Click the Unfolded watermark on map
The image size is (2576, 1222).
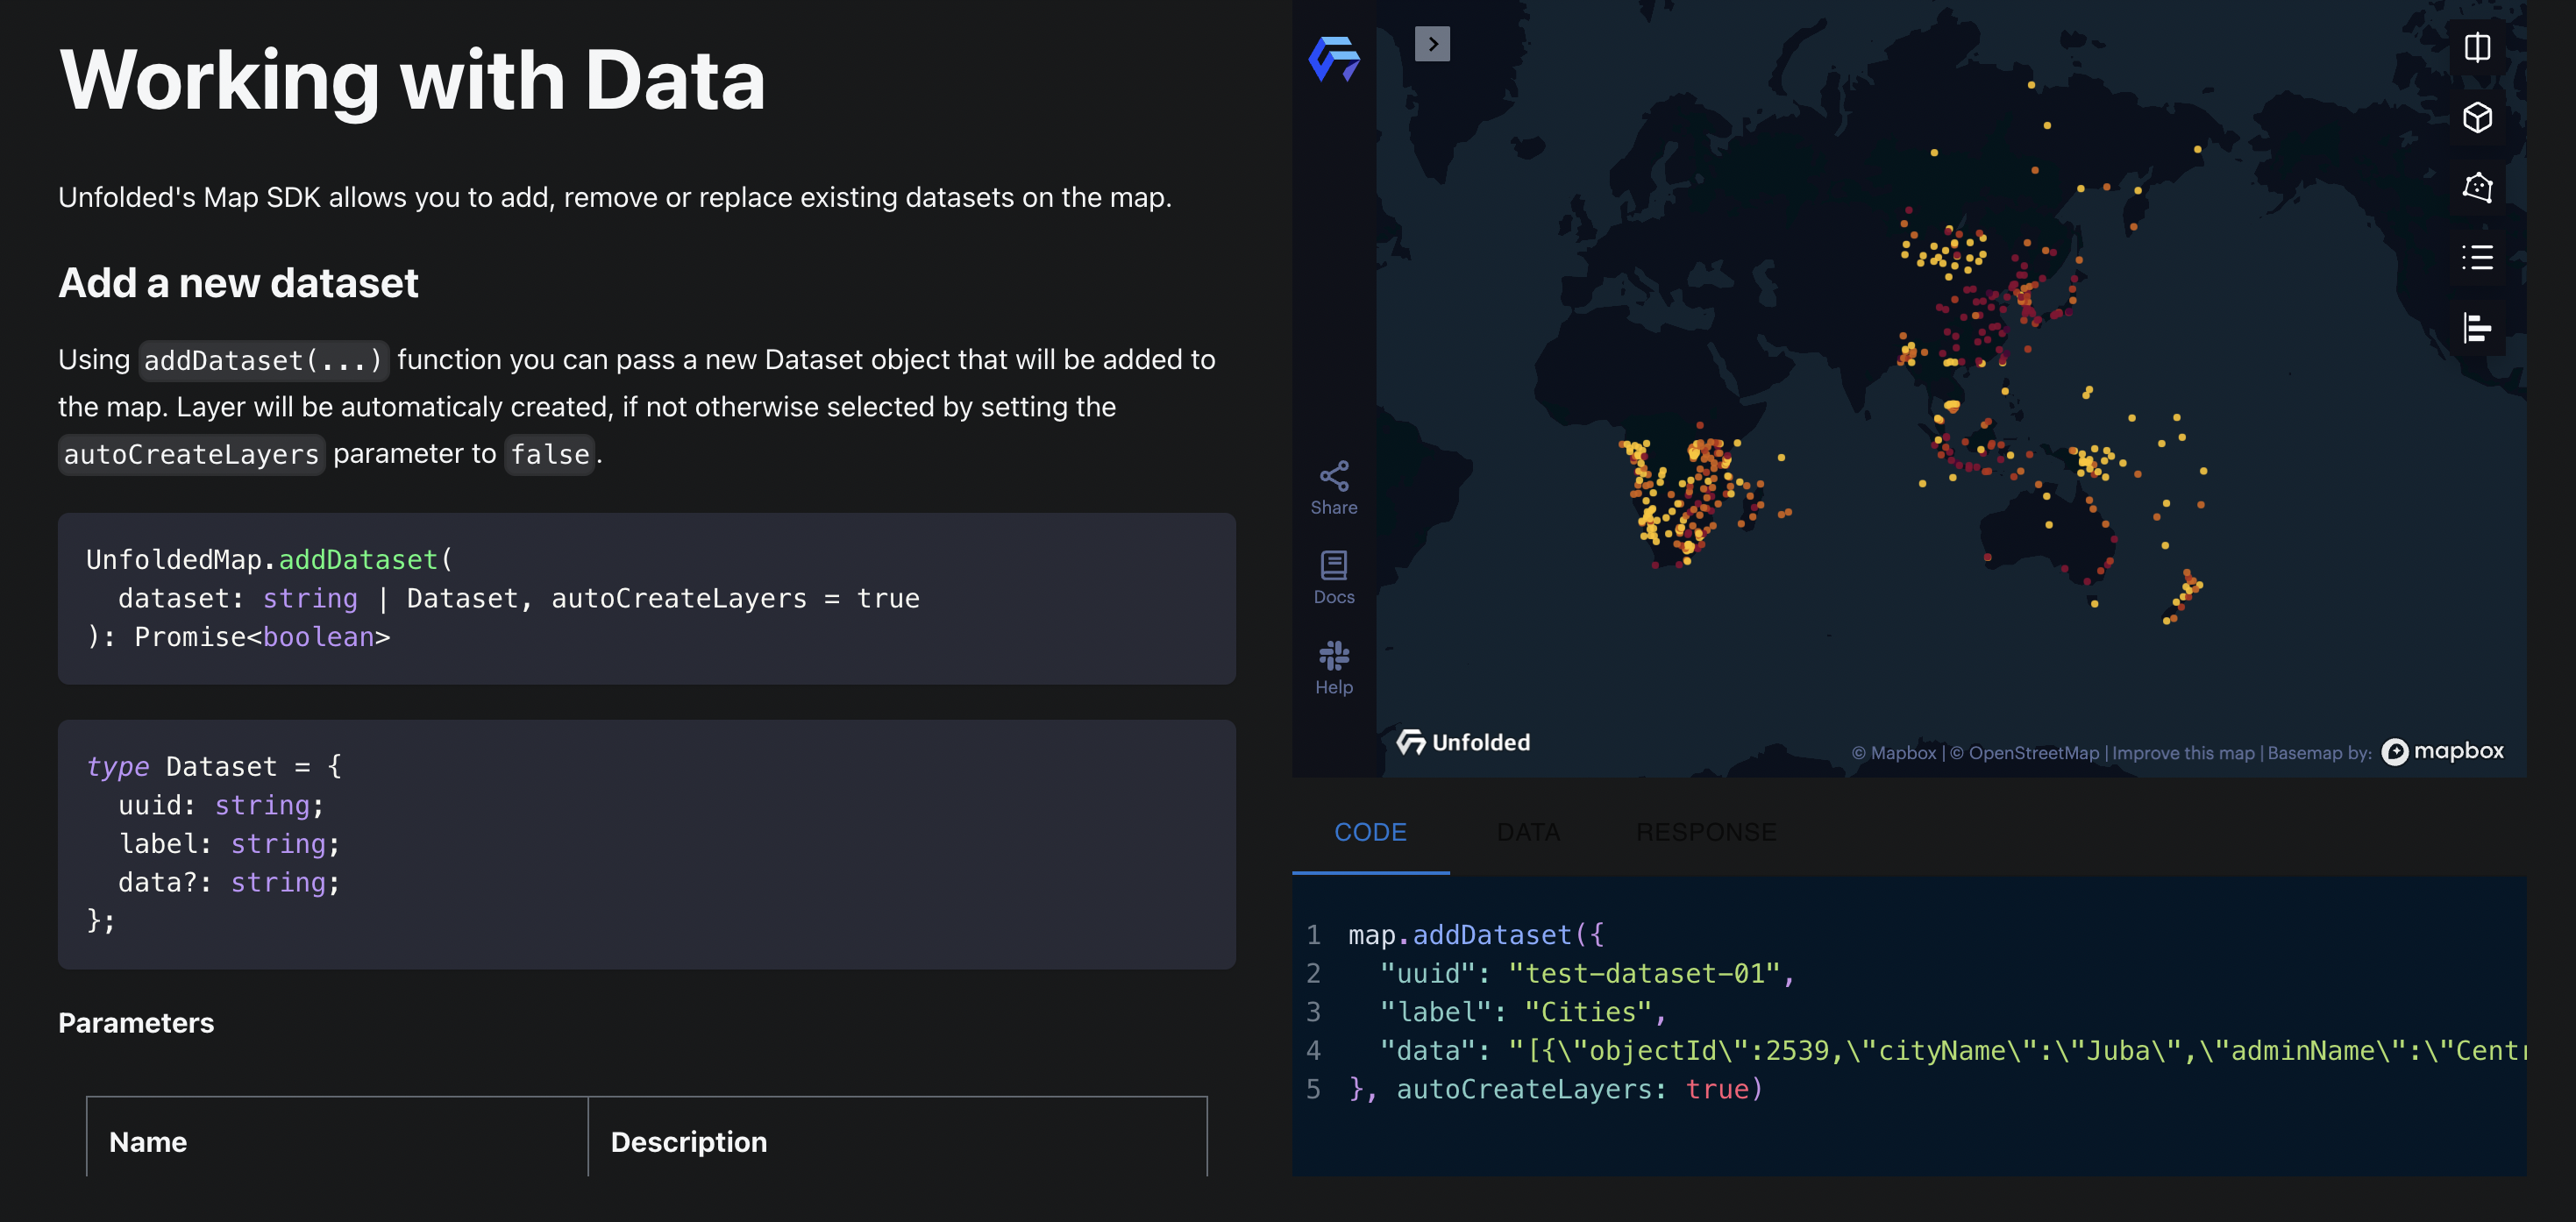tap(1464, 742)
